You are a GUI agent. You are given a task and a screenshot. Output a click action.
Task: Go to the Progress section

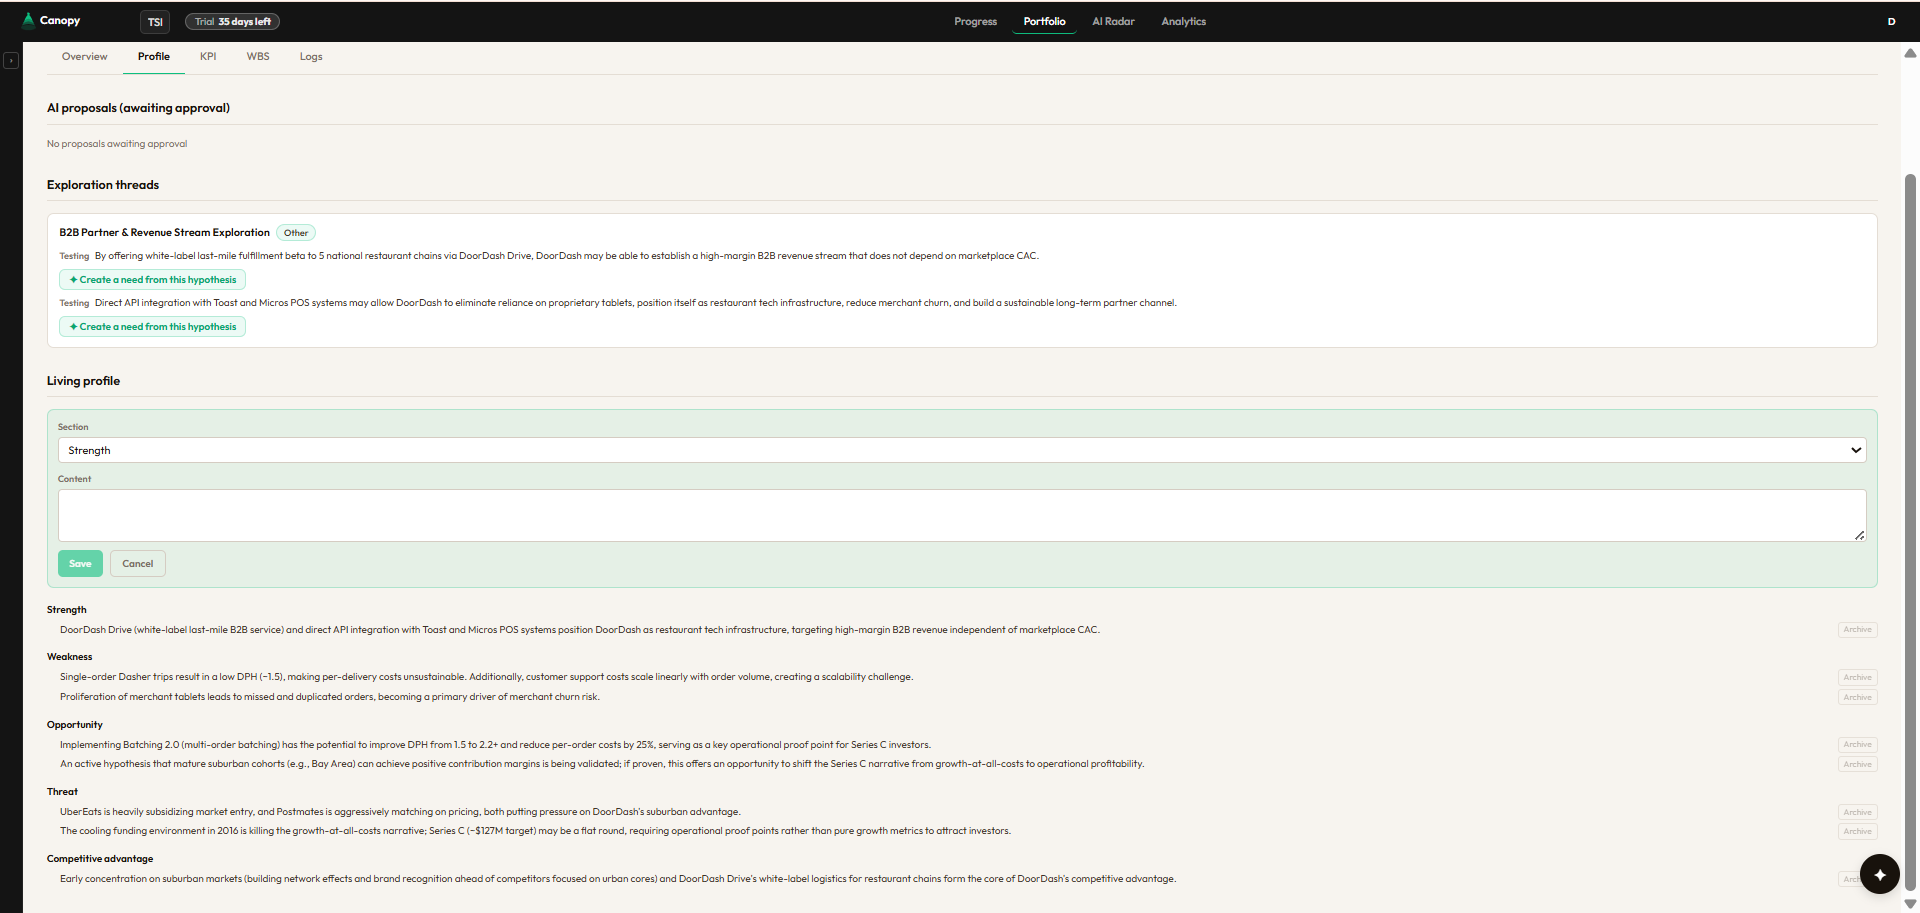[x=975, y=21]
